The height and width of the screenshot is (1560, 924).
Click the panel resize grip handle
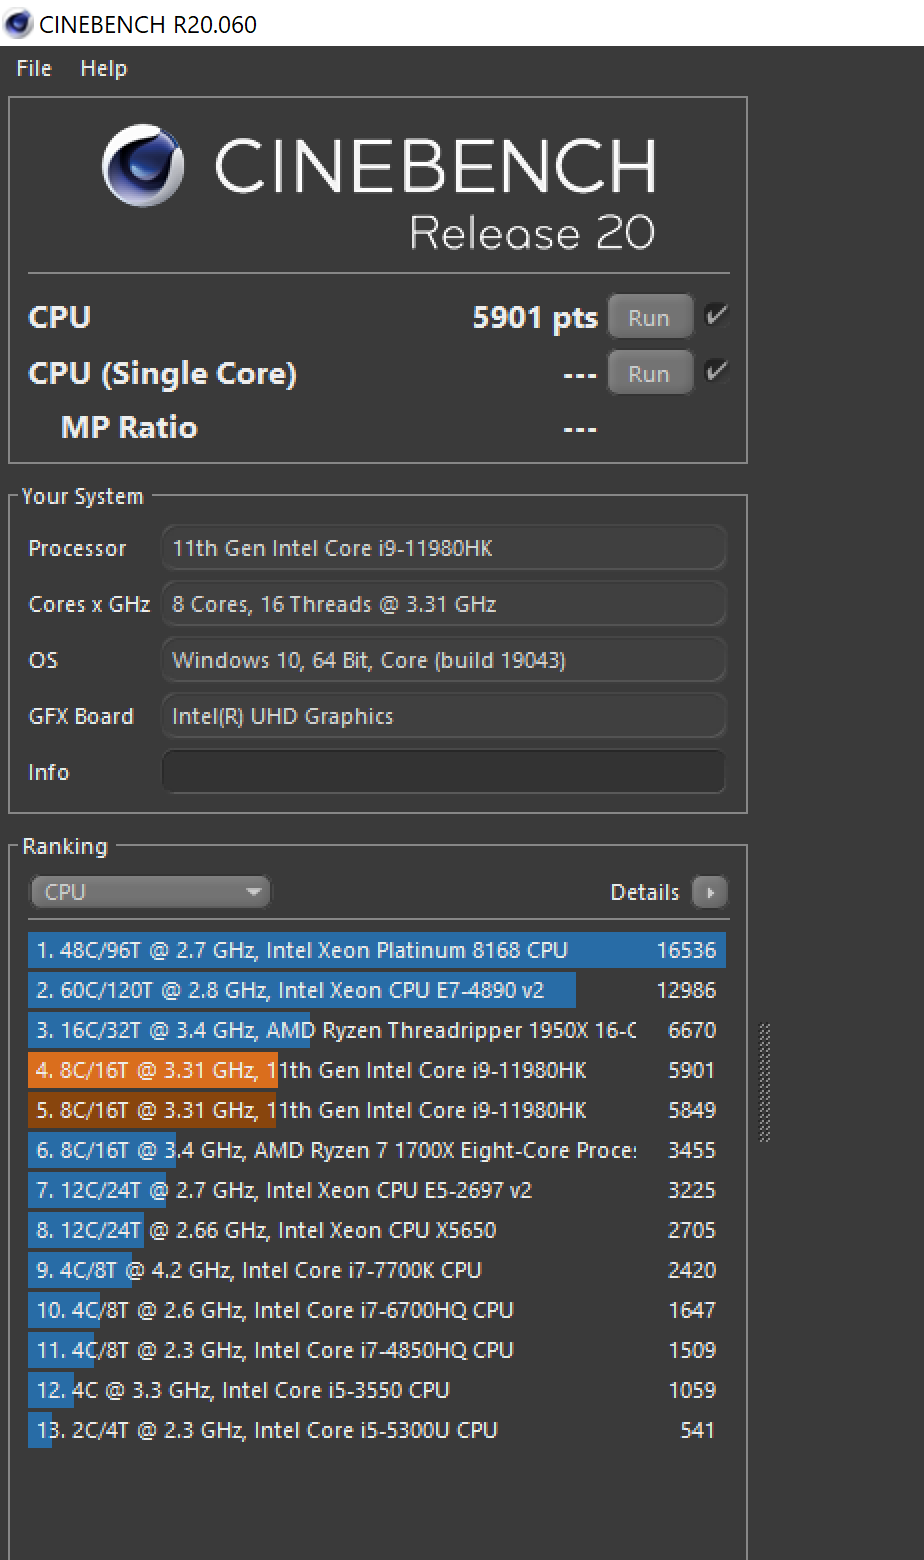[765, 1082]
